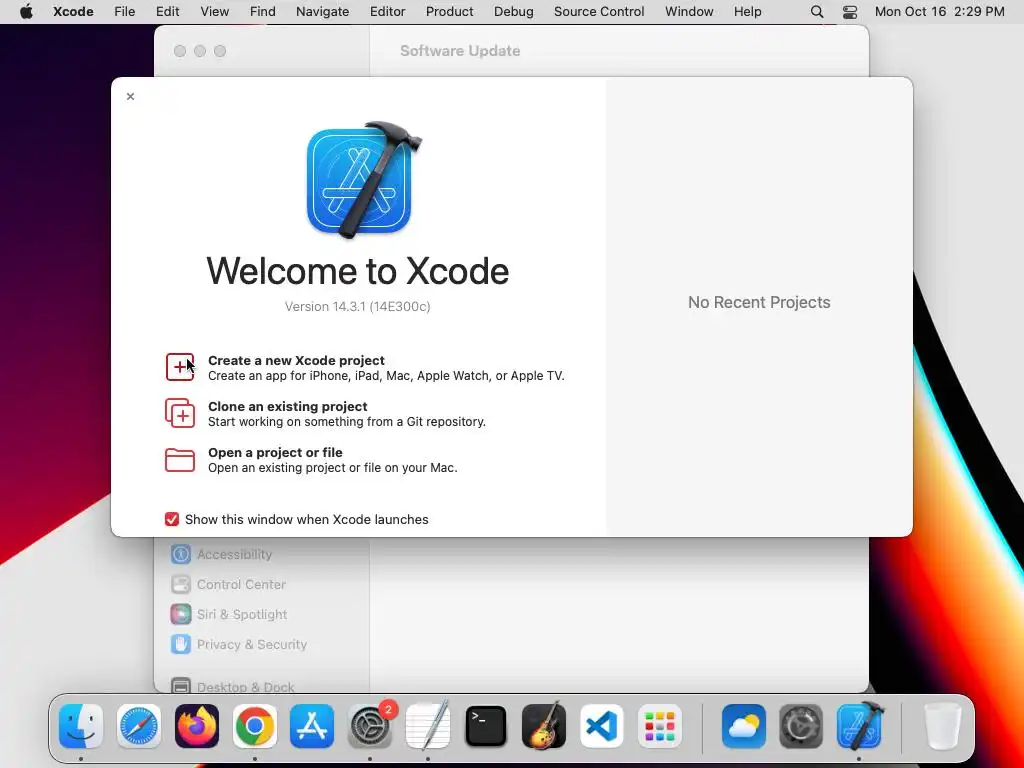Screen dimensions: 1024x768
Task: Open the File menu
Action: [x=125, y=12]
